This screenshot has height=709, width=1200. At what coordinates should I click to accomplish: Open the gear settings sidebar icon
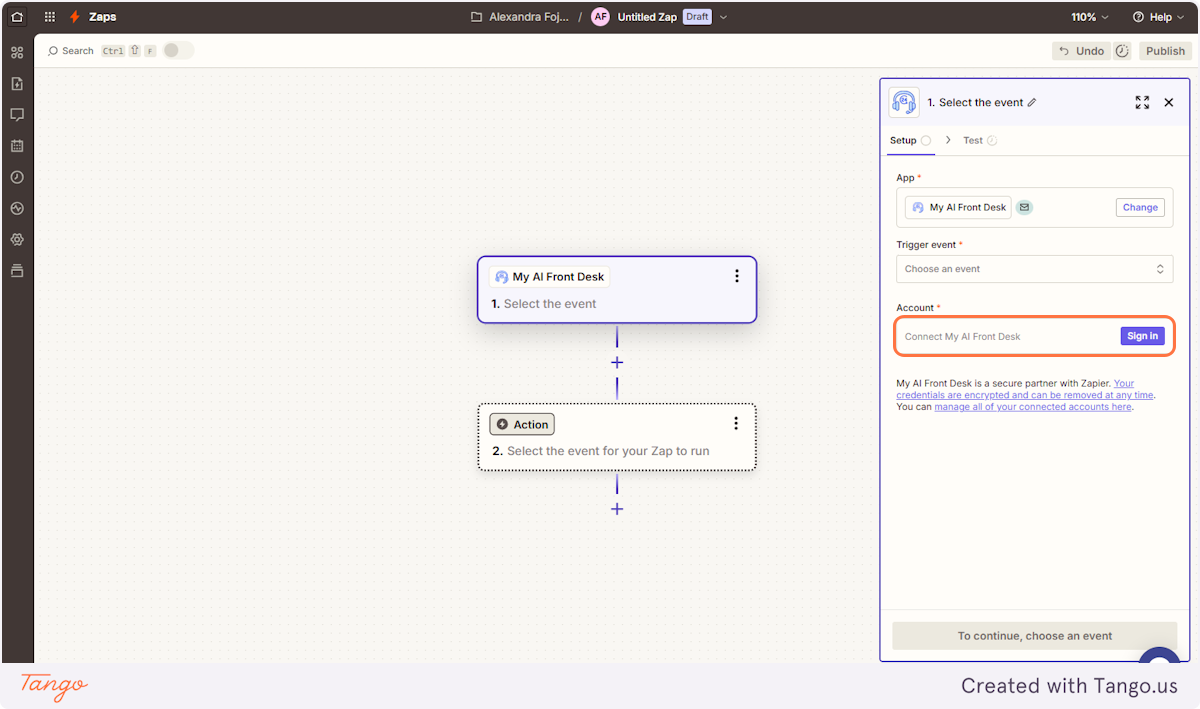coord(17,240)
